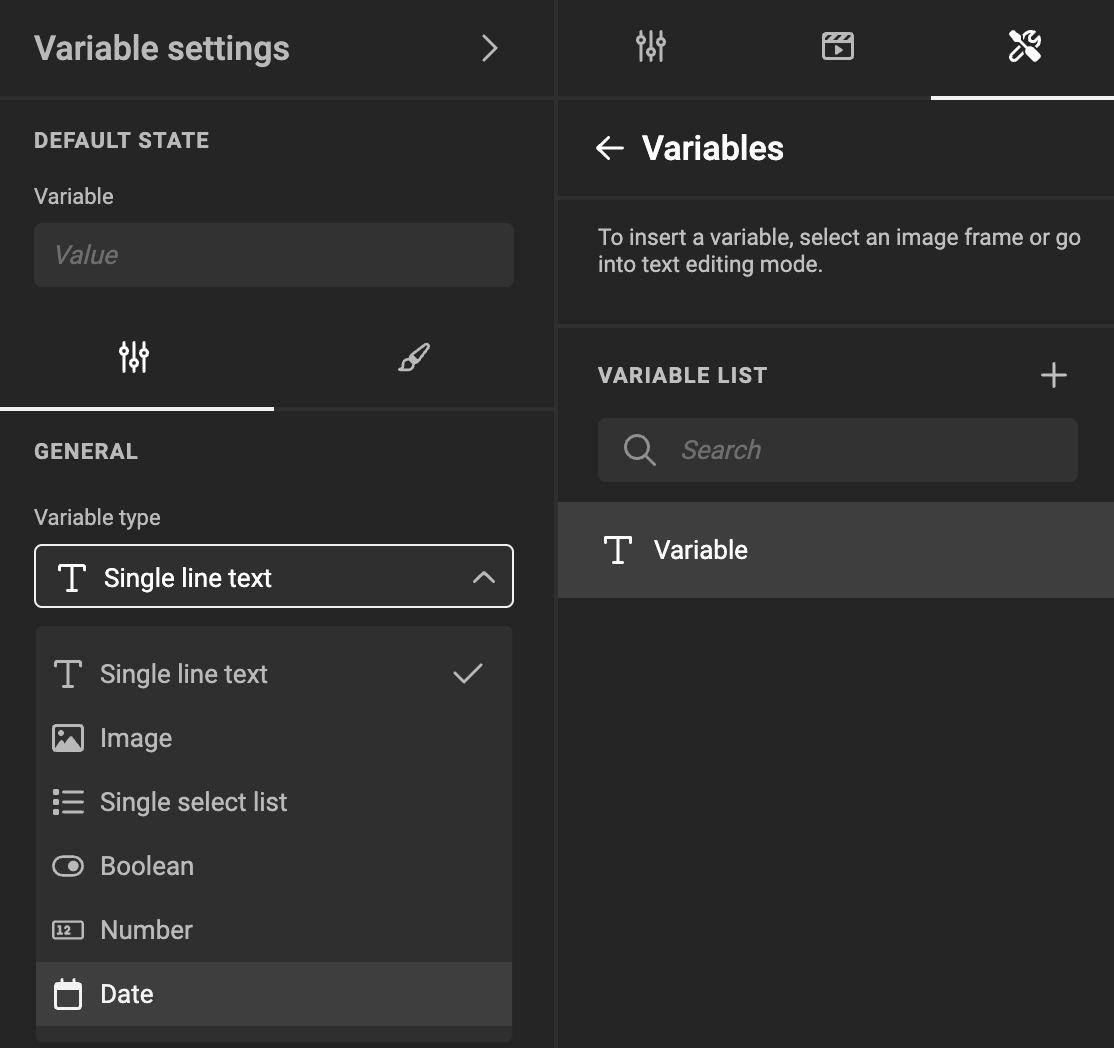This screenshot has height=1048, width=1114.
Task: Choose Image variable type
Action: (x=274, y=738)
